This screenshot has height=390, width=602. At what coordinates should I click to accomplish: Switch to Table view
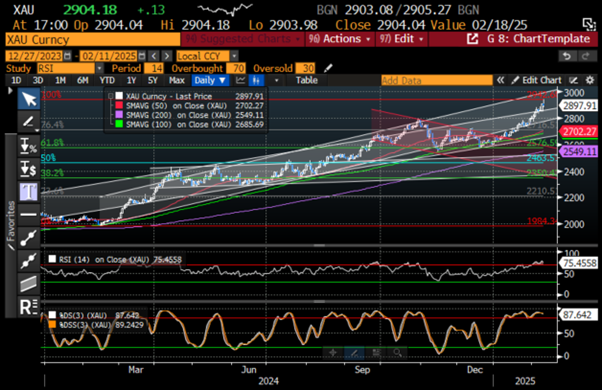click(x=306, y=80)
